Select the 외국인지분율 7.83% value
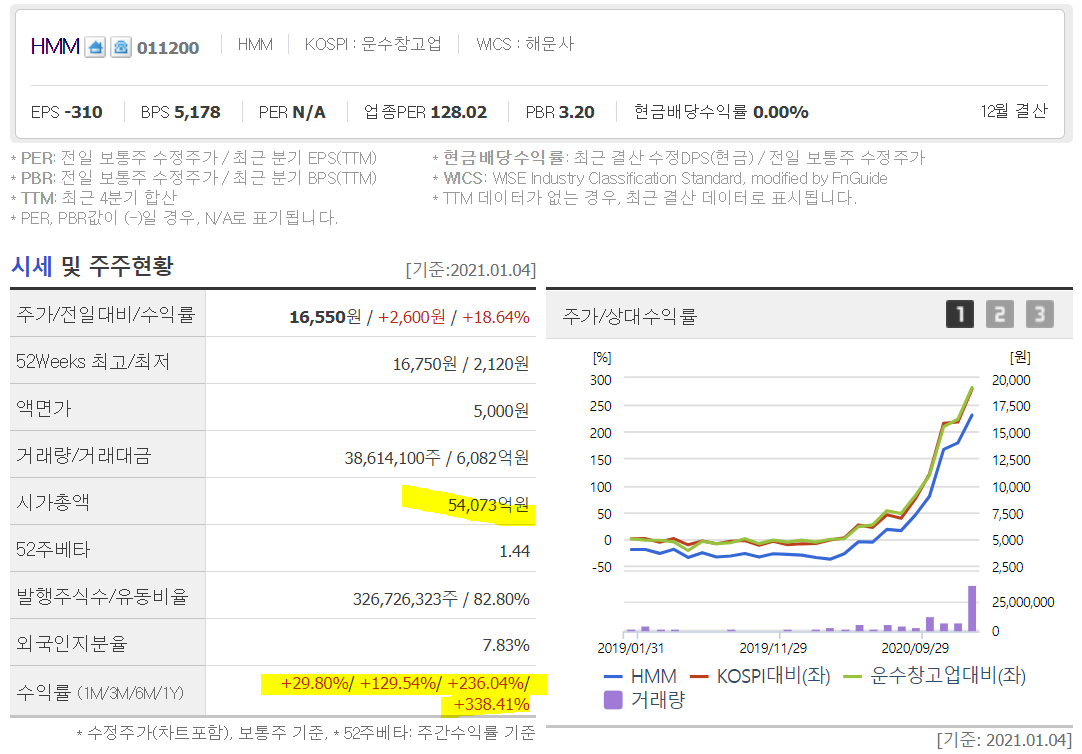Image resolution: width=1082 pixels, height=754 pixels. [x=506, y=645]
